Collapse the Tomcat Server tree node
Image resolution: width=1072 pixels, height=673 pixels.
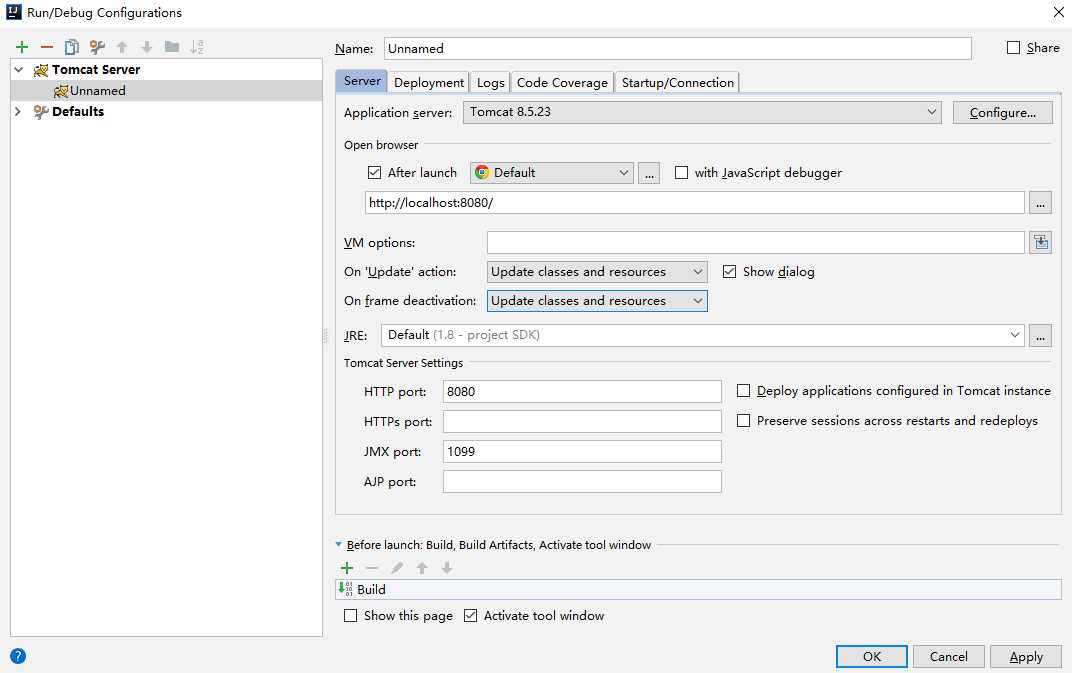pos(19,70)
